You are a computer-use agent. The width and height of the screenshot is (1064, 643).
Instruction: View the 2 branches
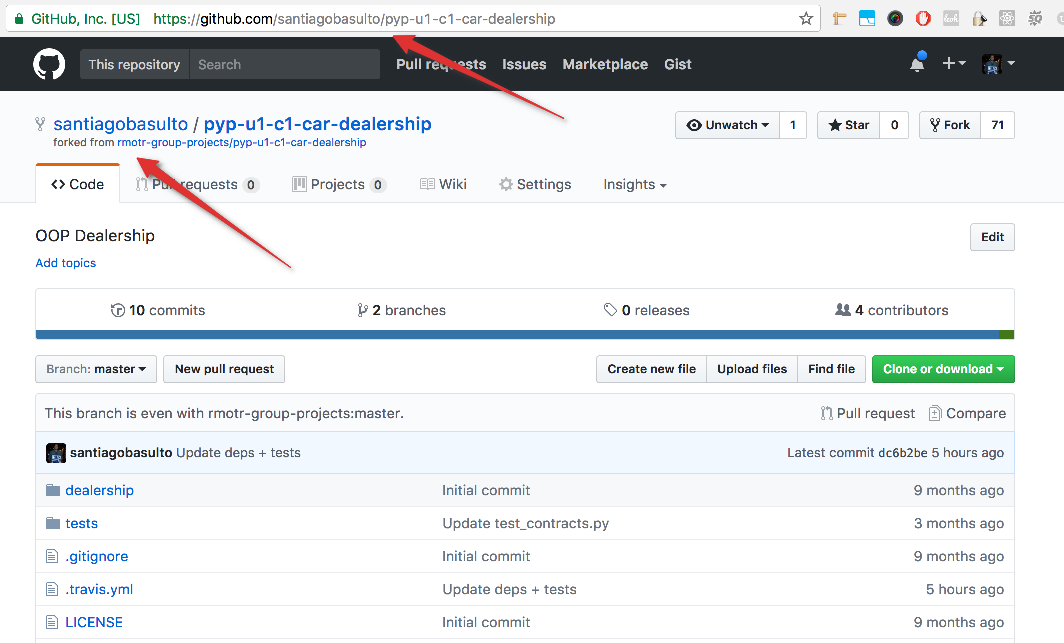pyautogui.click(x=402, y=310)
